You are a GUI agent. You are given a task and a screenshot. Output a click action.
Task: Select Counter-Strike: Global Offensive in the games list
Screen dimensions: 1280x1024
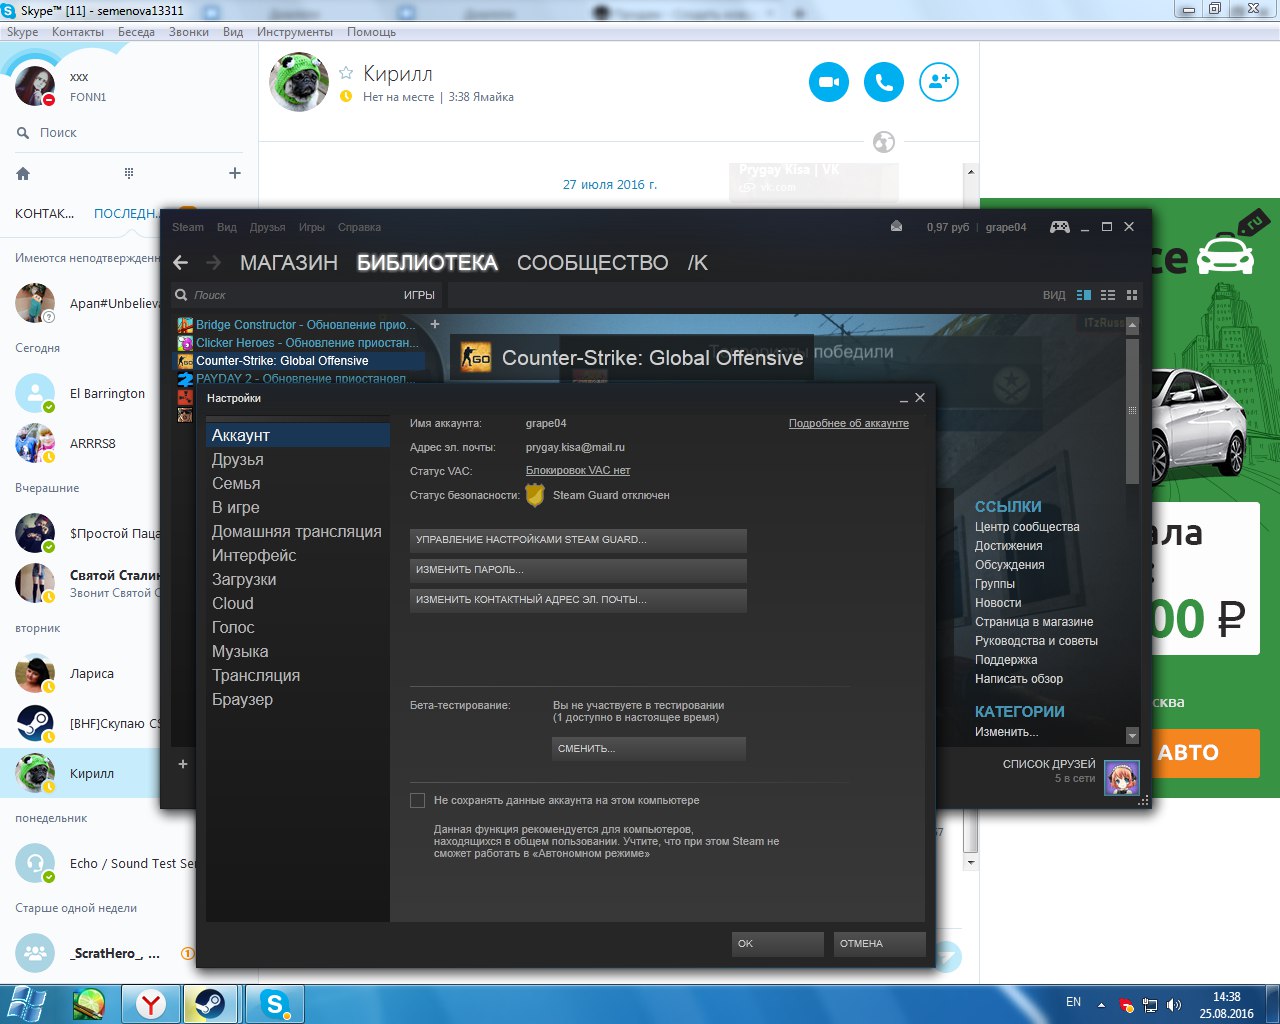pos(300,361)
